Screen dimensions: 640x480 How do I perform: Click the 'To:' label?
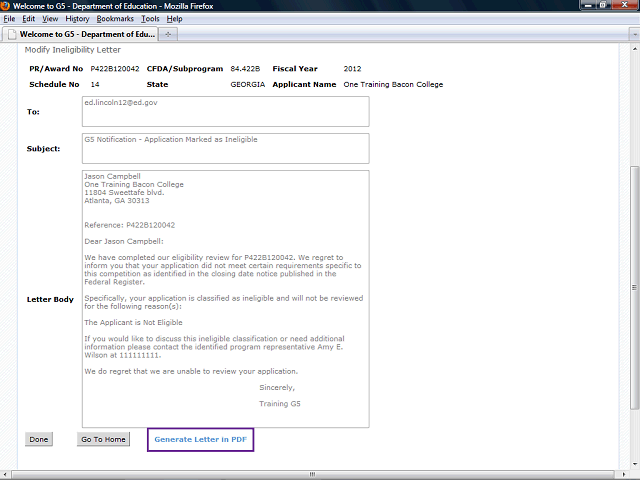tap(33, 112)
